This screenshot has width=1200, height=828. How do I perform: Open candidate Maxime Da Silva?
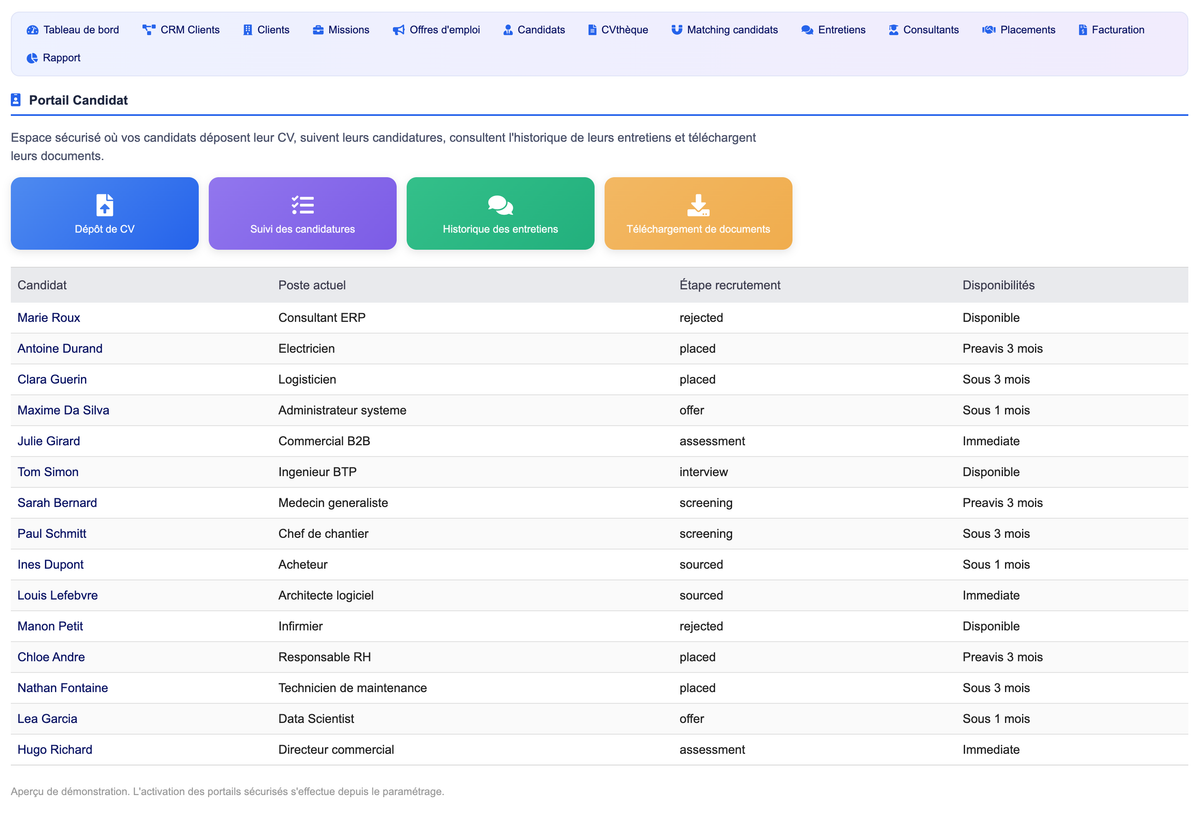pyautogui.click(x=63, y=411)
